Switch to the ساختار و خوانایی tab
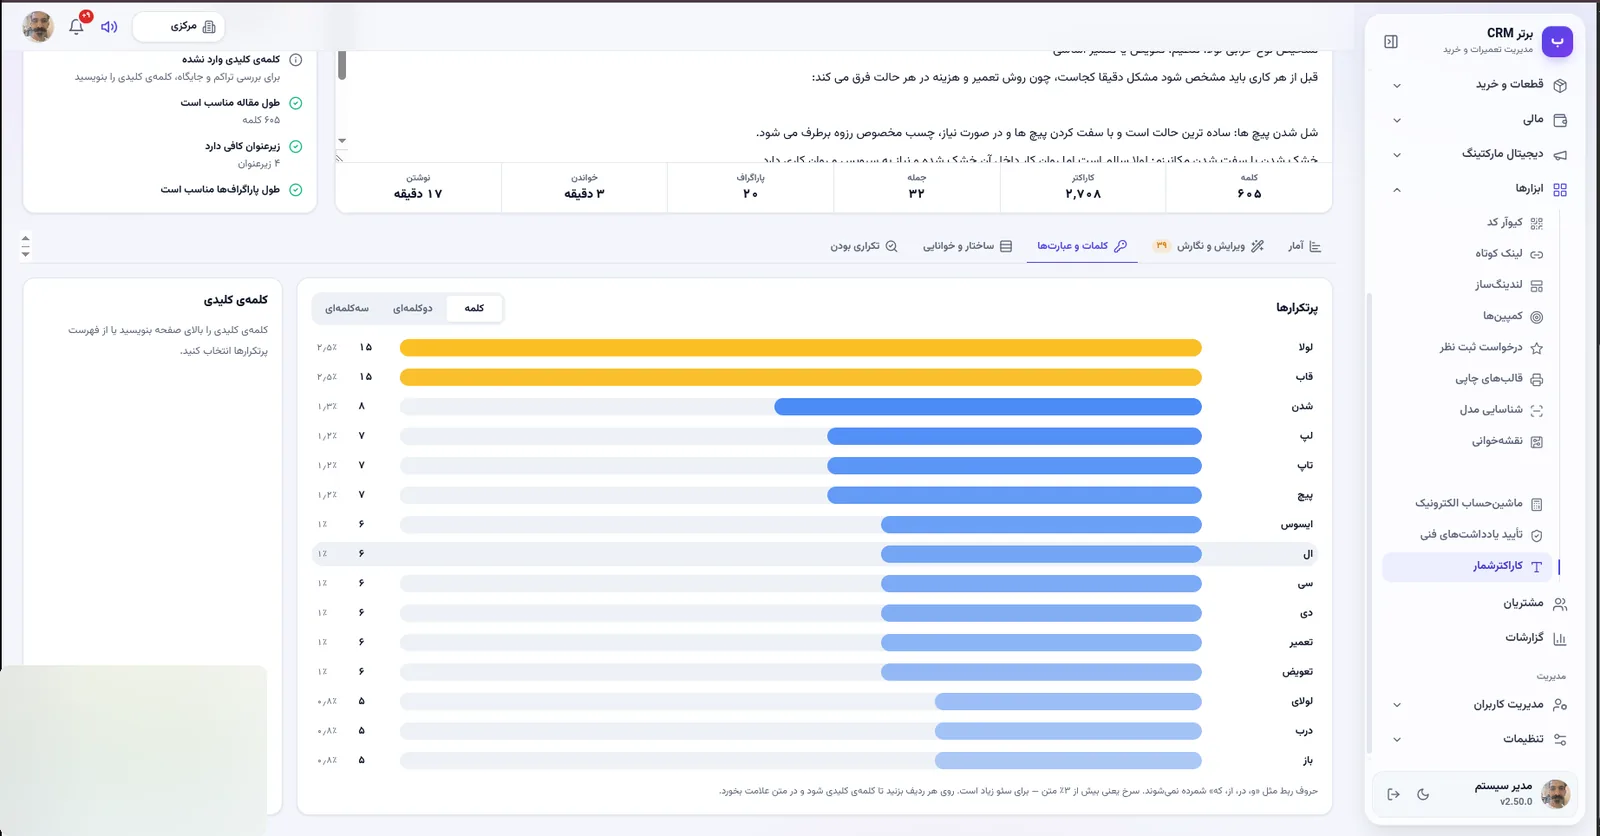This screenshot has width=1600, height=836. 967,246
